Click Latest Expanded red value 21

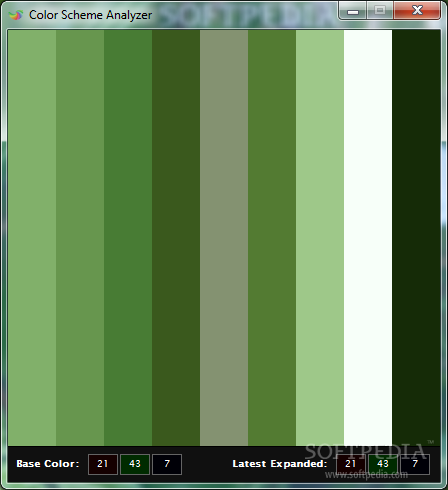[x=351, y=464]
